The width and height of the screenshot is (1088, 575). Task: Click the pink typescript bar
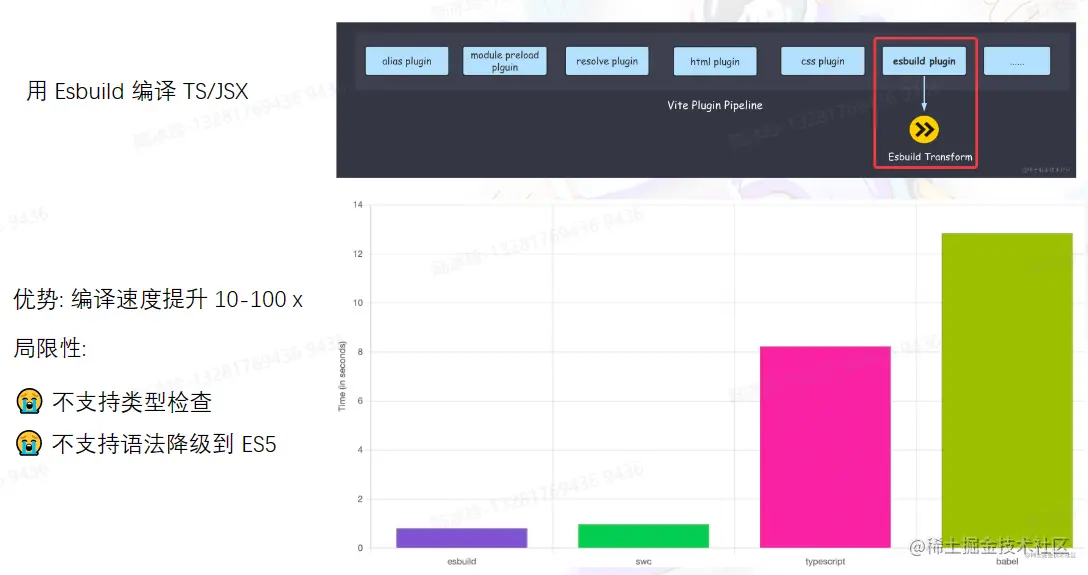click(x=825, y=447)
